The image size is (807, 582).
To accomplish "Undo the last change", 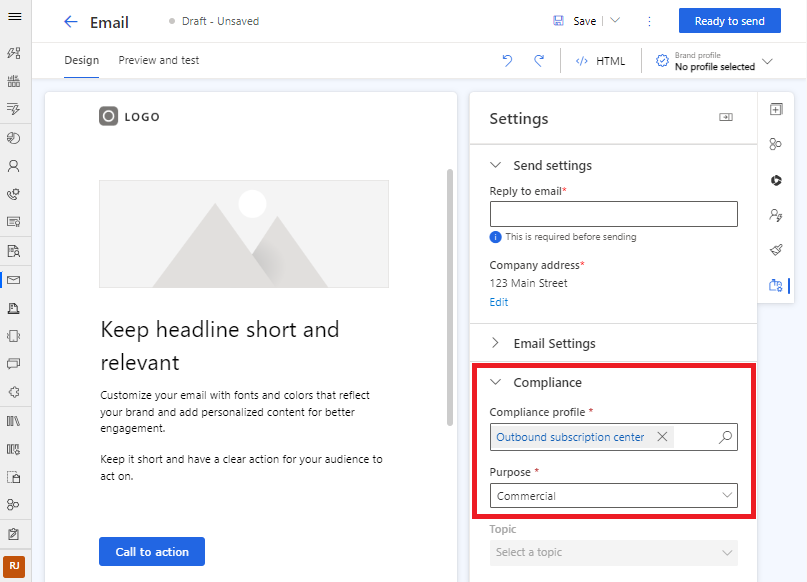I will (x=507, y=61).
